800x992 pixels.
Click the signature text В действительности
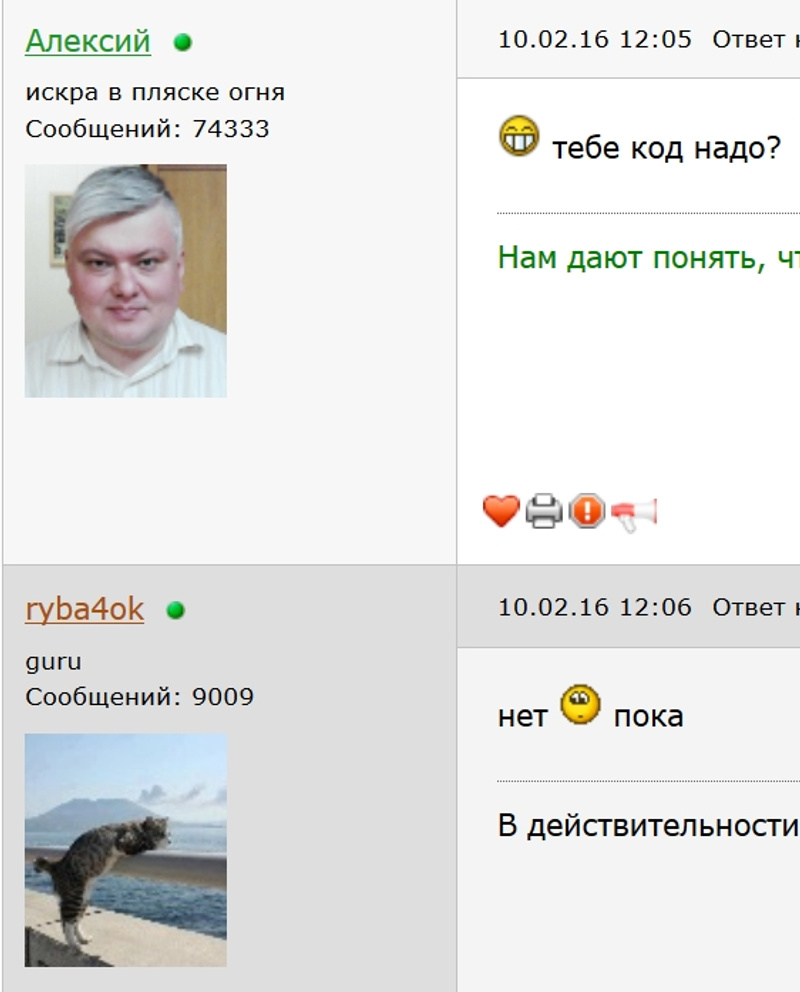649,826
